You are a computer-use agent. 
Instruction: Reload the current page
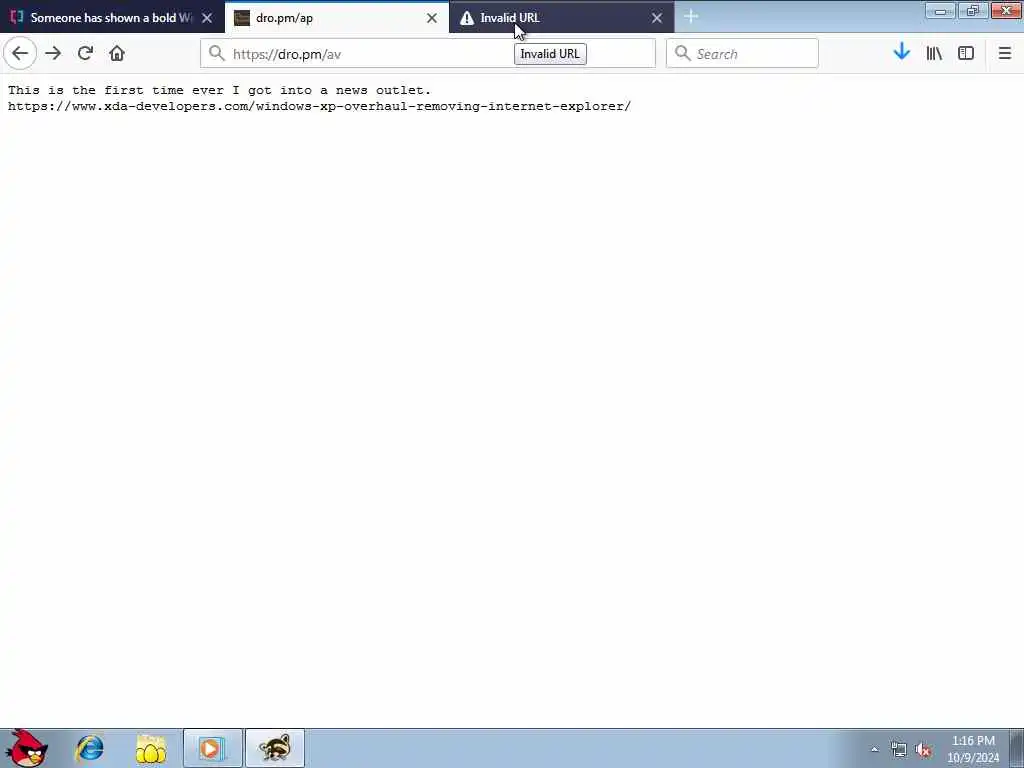tap(85, 54)
